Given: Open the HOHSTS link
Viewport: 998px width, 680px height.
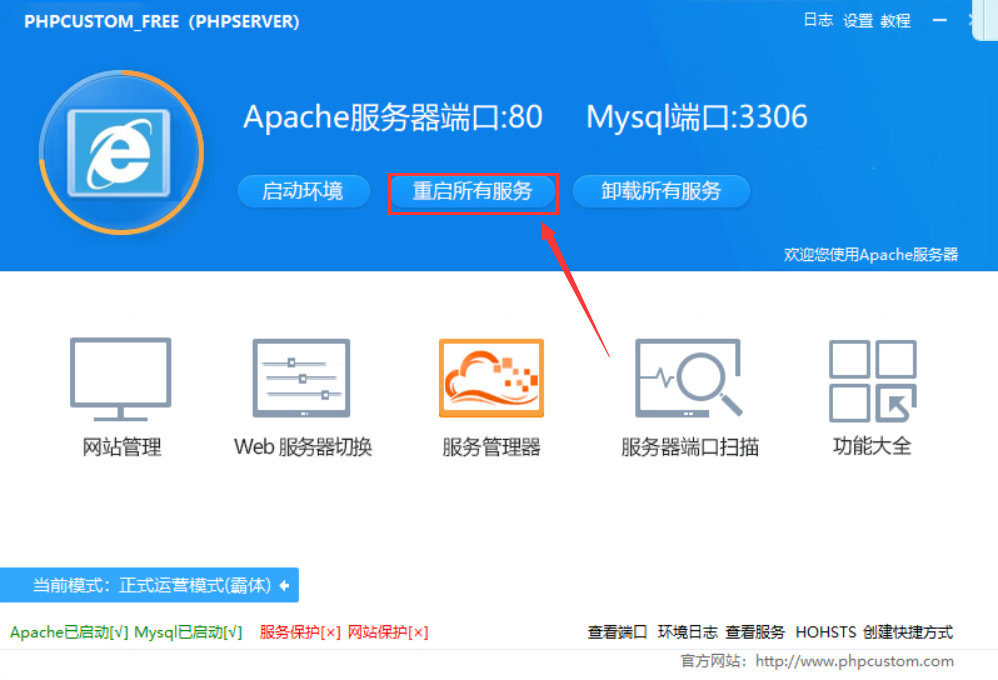Looking at the screenshot, I should coord(826,632).
